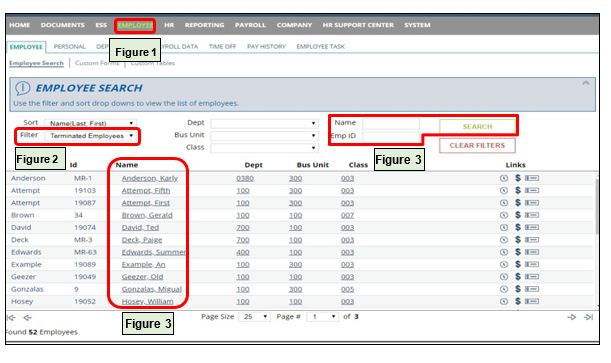
Task: Open the Page # dropdown set to 1
Action: pyautogui.click(x=323, y=317)
